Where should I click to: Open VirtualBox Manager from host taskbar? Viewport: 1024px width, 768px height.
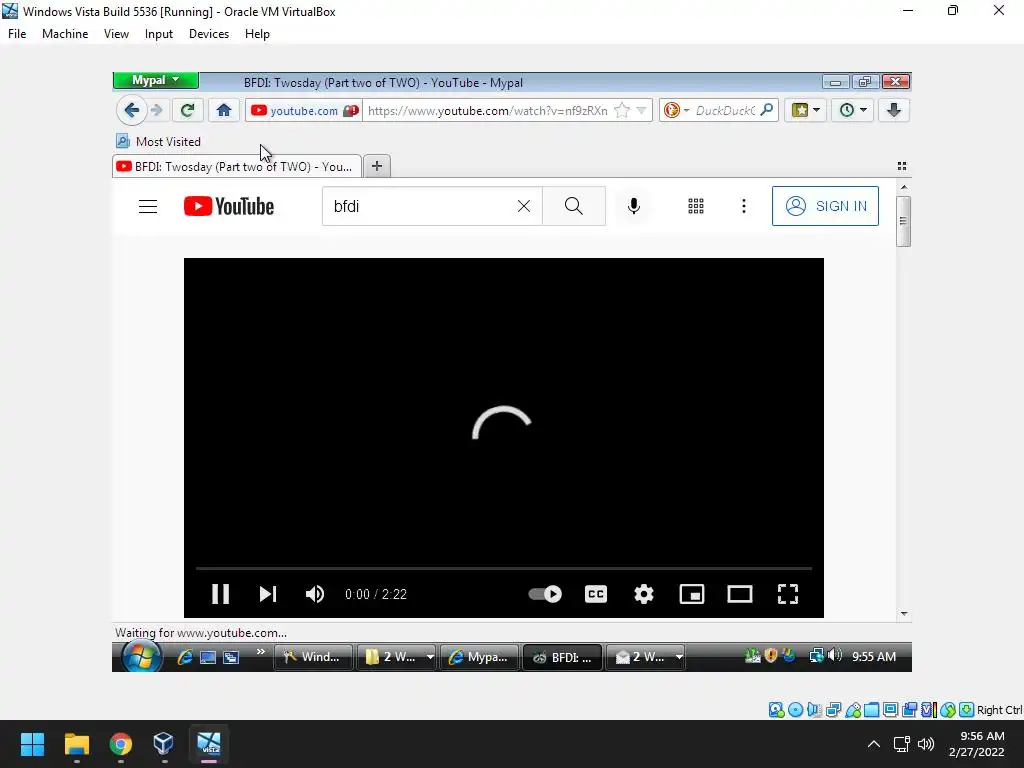pyautogui.click(x=163, y=744)
